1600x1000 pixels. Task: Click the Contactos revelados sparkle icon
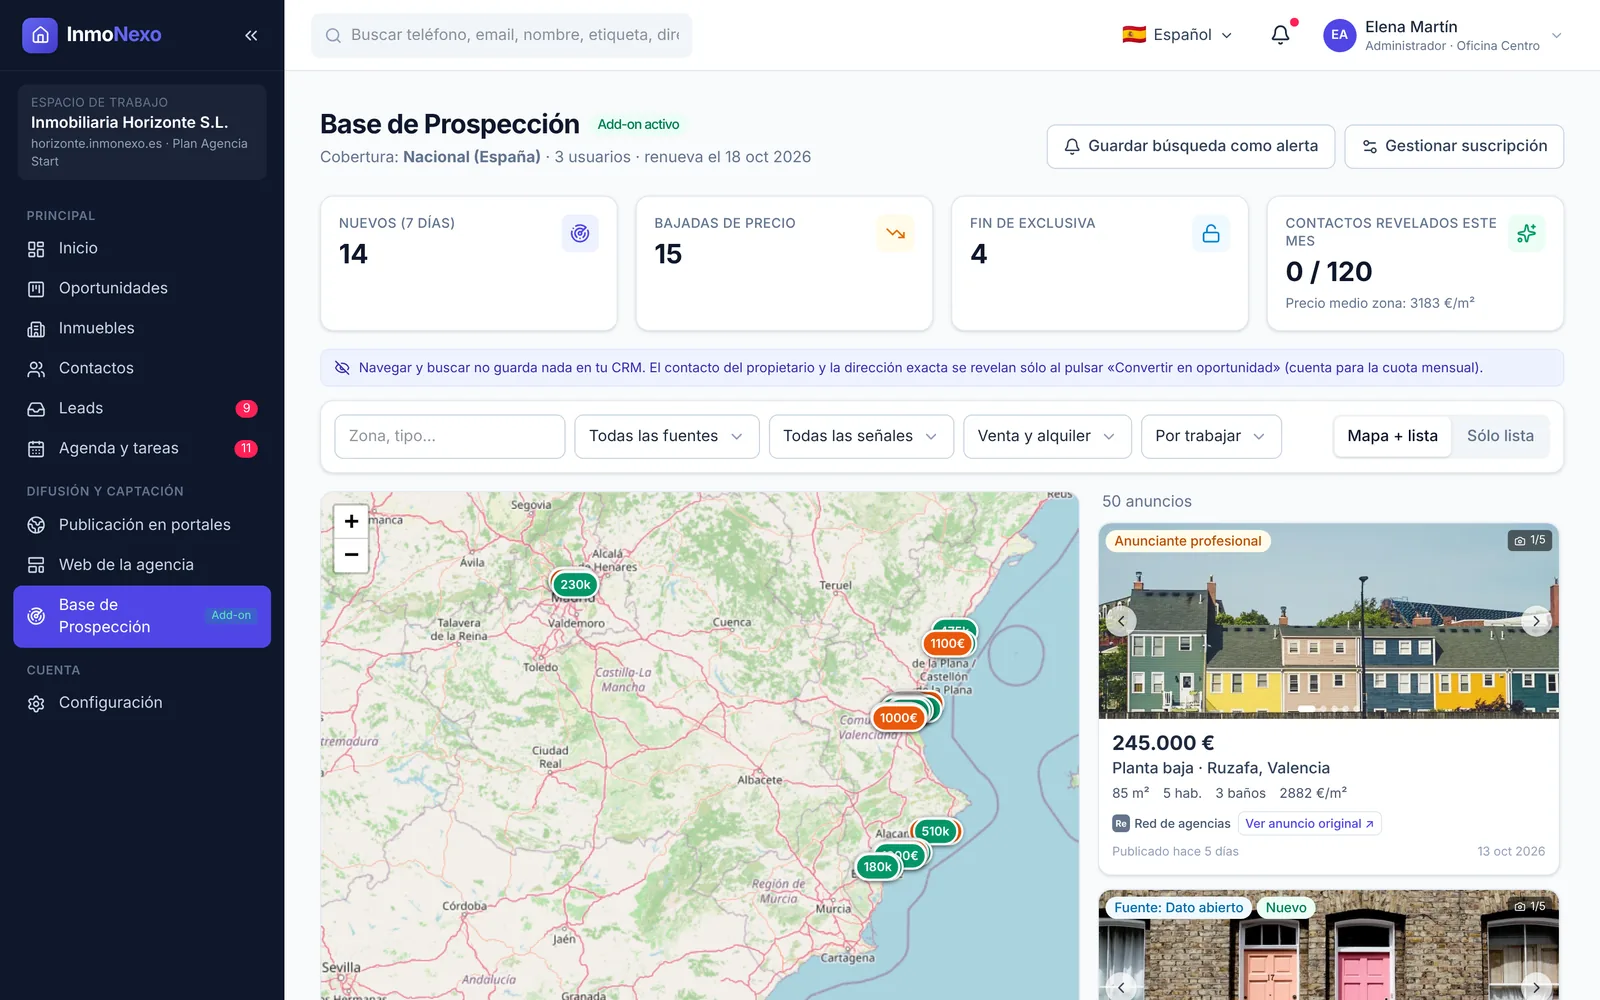(x=1526, y=233)
